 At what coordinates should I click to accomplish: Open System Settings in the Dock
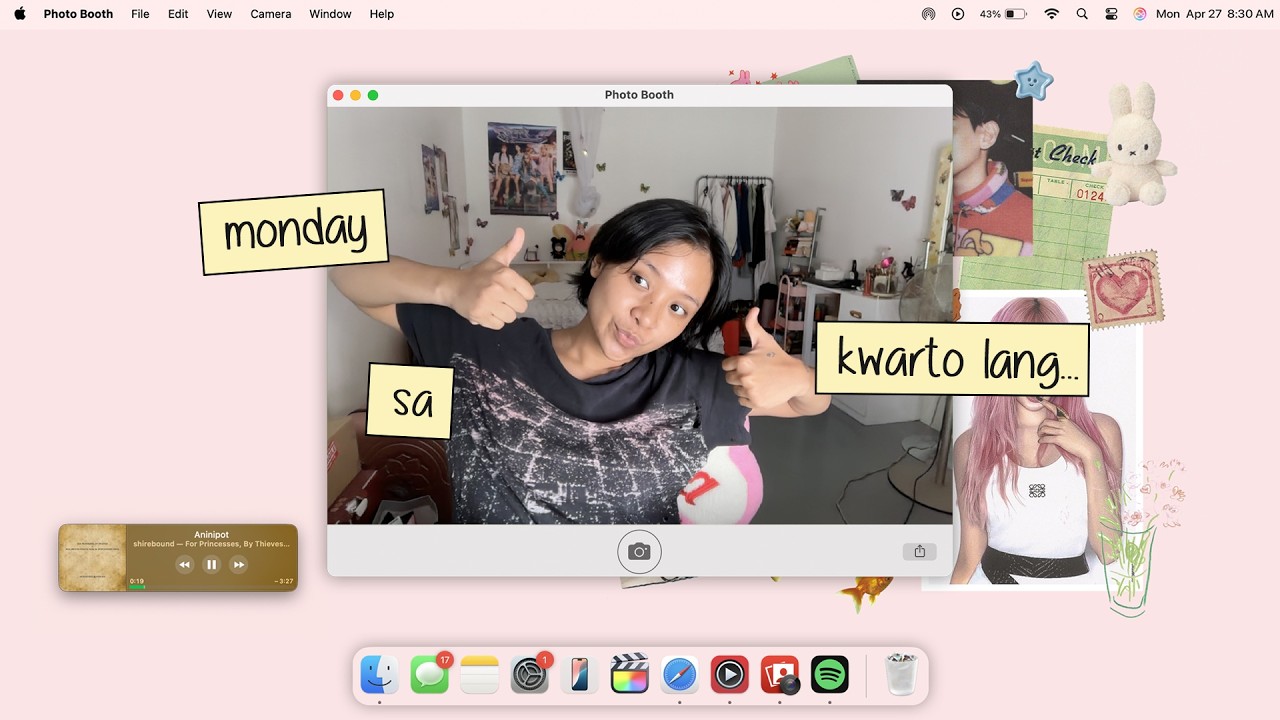click(530, 675)
